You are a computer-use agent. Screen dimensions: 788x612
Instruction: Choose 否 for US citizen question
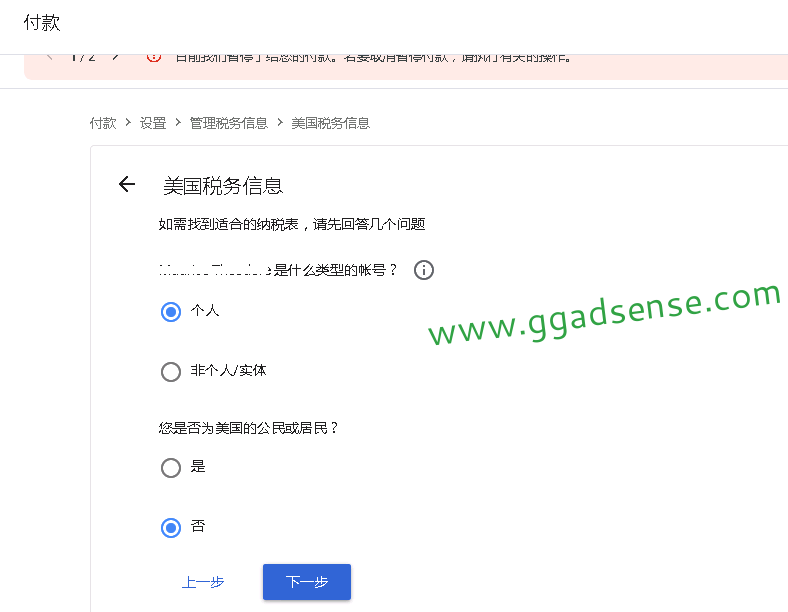tap(171, 528)
